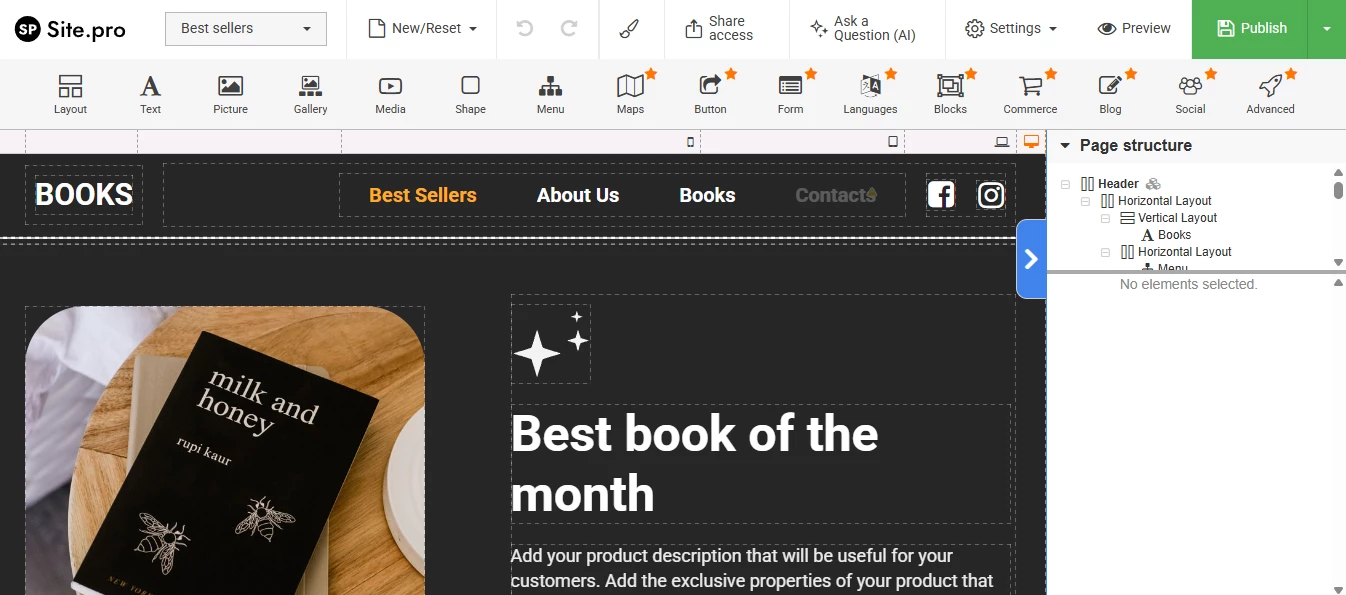Open the Settings menu
Screen dimensions: 1346x595
point(1010,29)
